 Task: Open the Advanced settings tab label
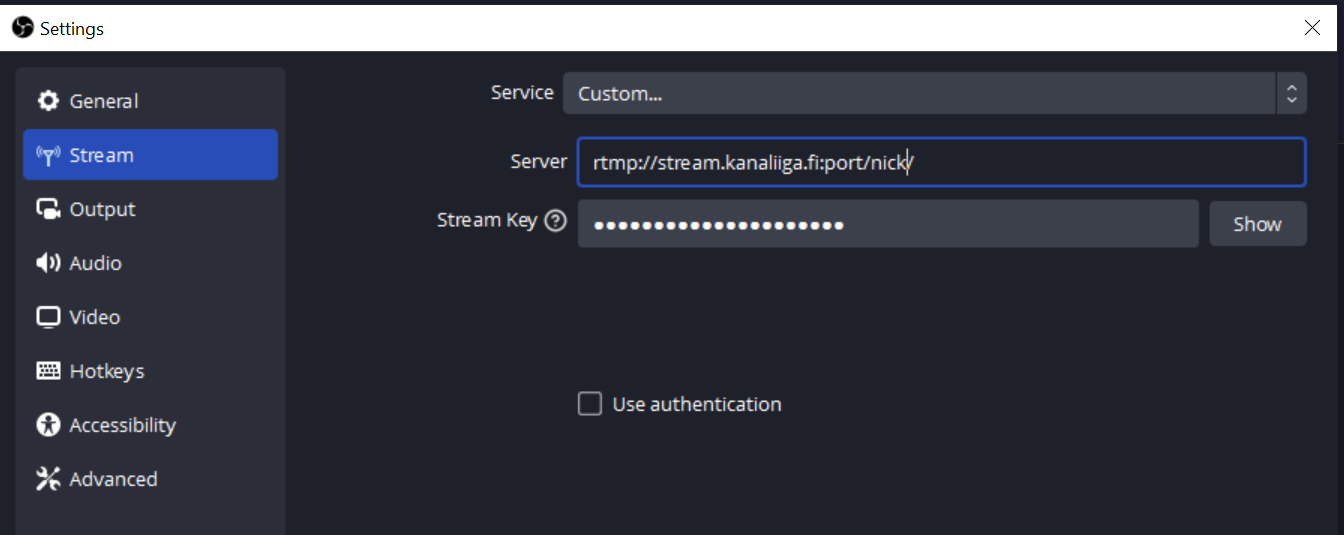tap(113, 479)
